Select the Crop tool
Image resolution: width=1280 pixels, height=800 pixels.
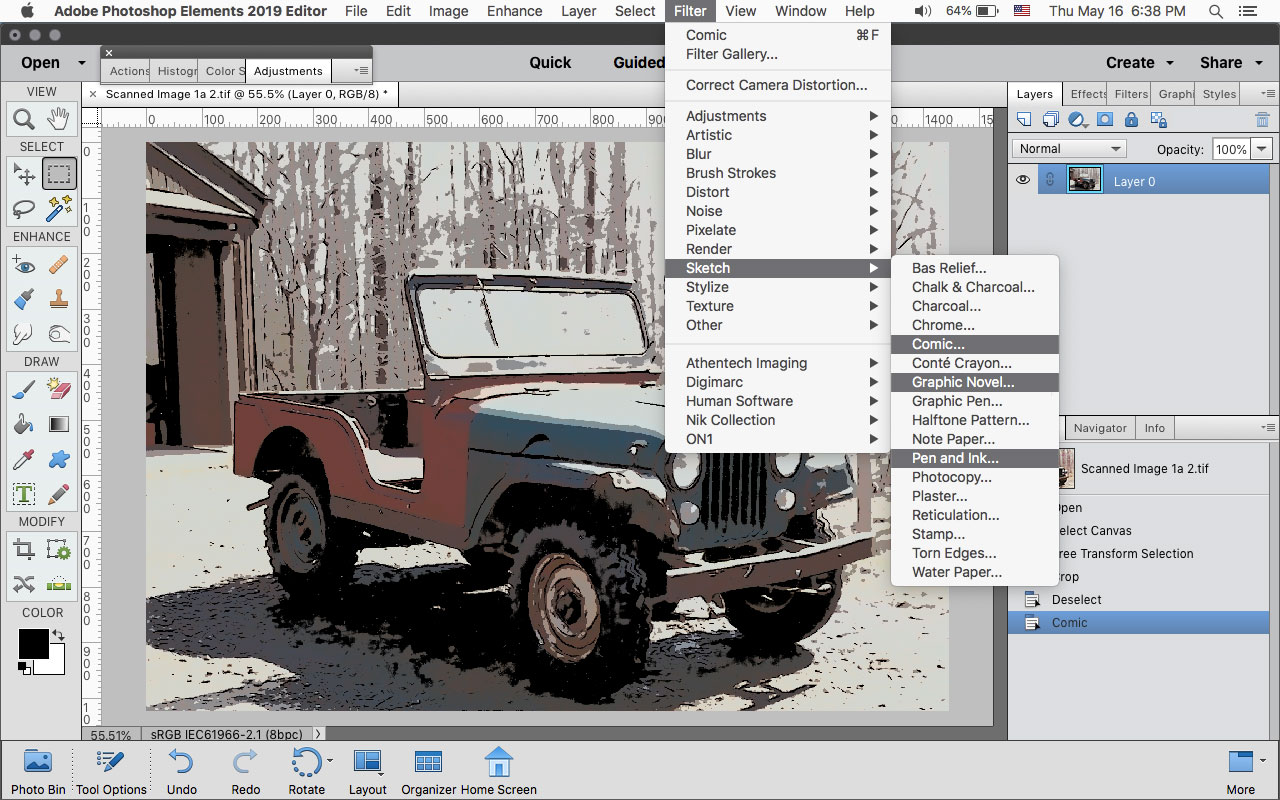click(x=24, y=549)
